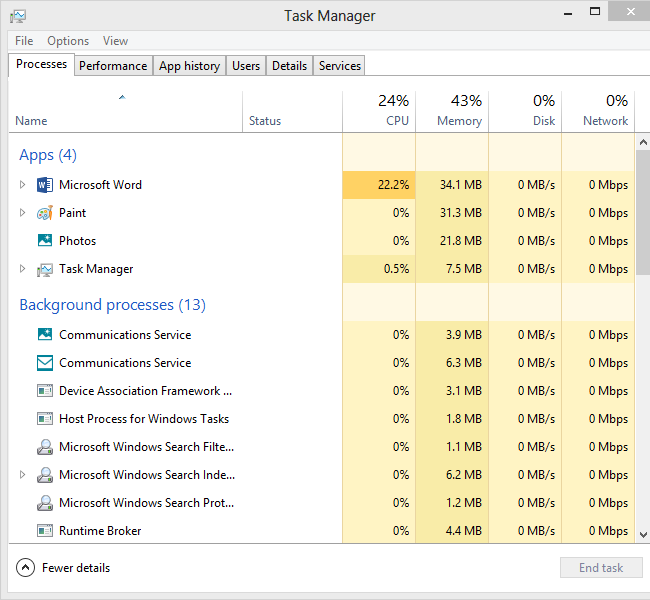Click the Windows Search Indexer icon
The height and width of the screenshot is (600, 650).
tap(45, 475)
